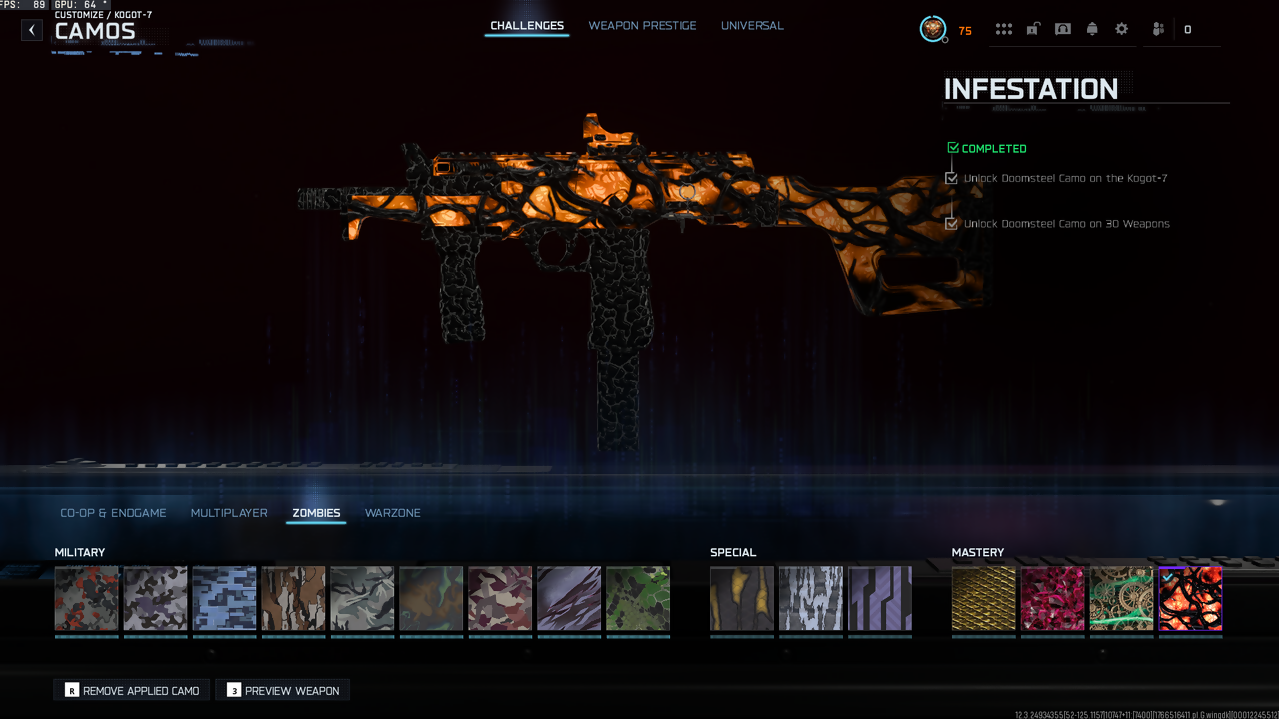The image size is (1279, 719).
Task: Open the settings gear
Action: (x=1121, y=30)
